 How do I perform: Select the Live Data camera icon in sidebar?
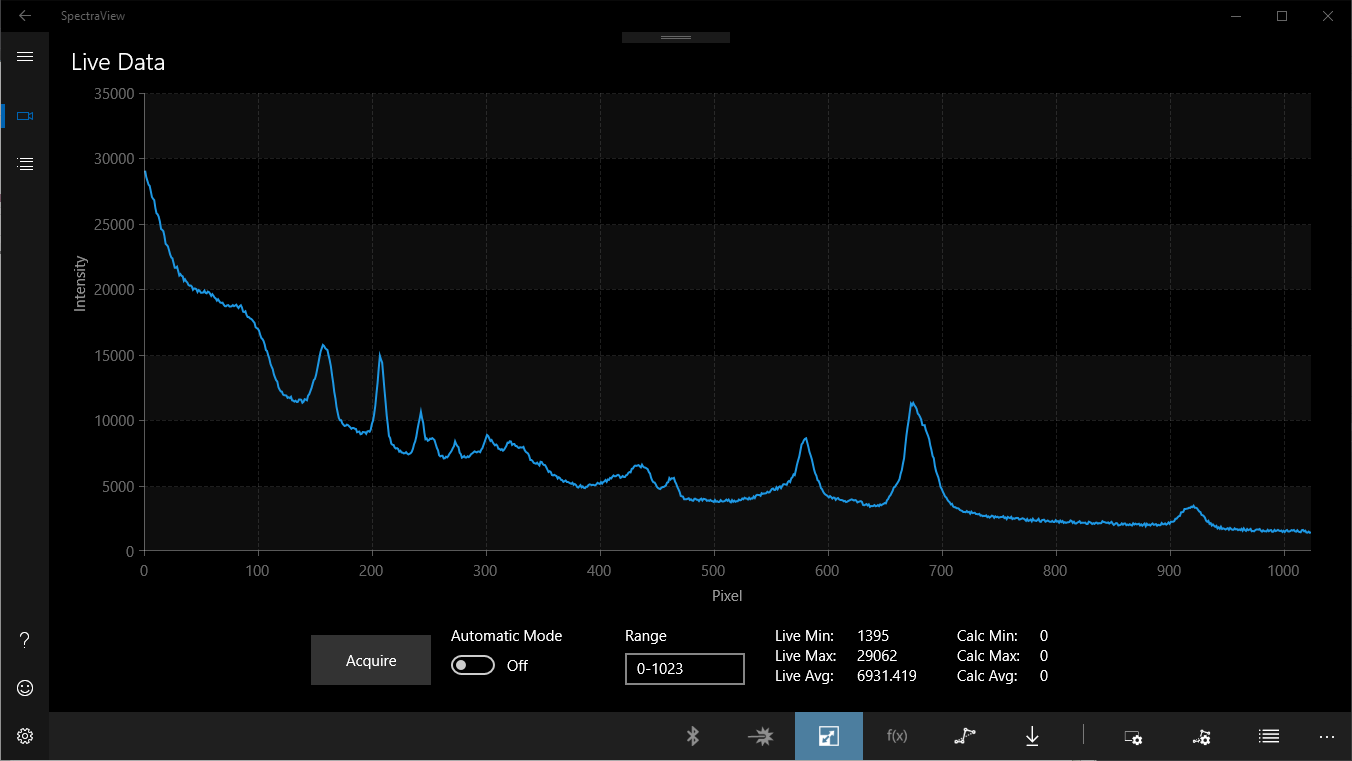25,116
